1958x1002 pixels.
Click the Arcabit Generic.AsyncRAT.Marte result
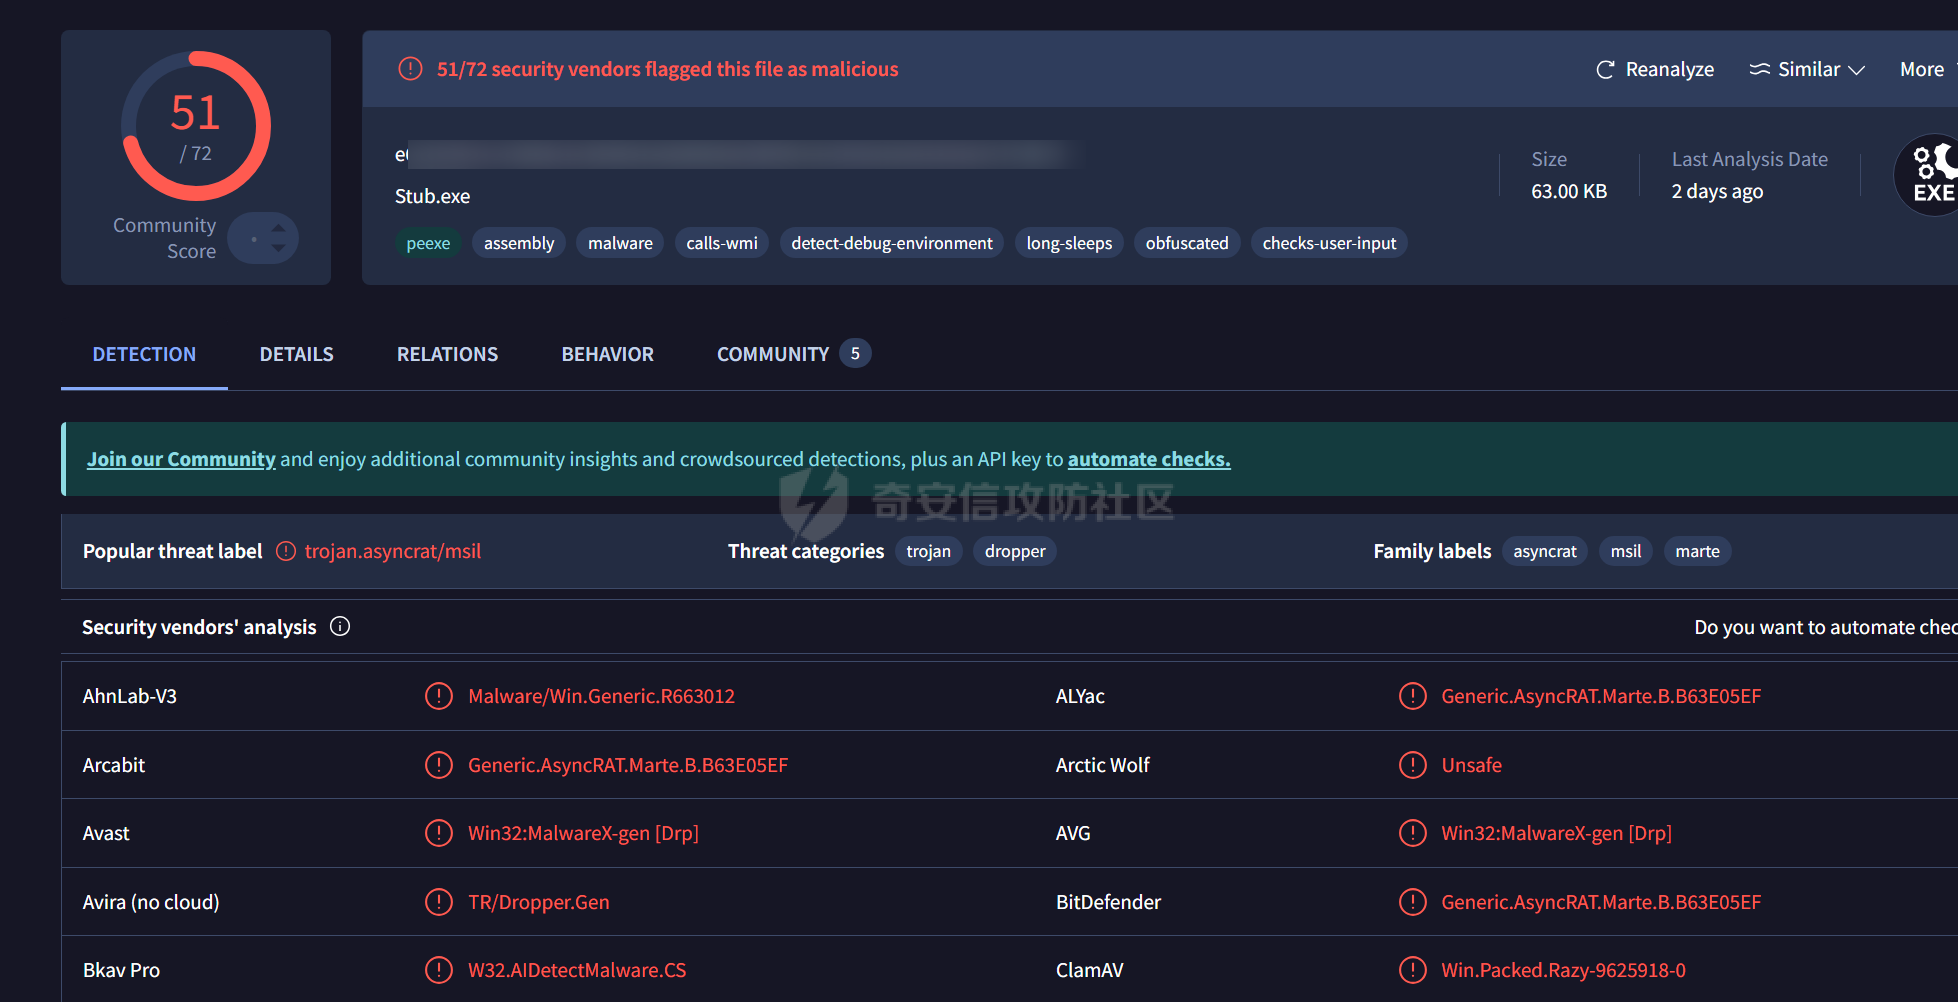[x=628, y=765]
